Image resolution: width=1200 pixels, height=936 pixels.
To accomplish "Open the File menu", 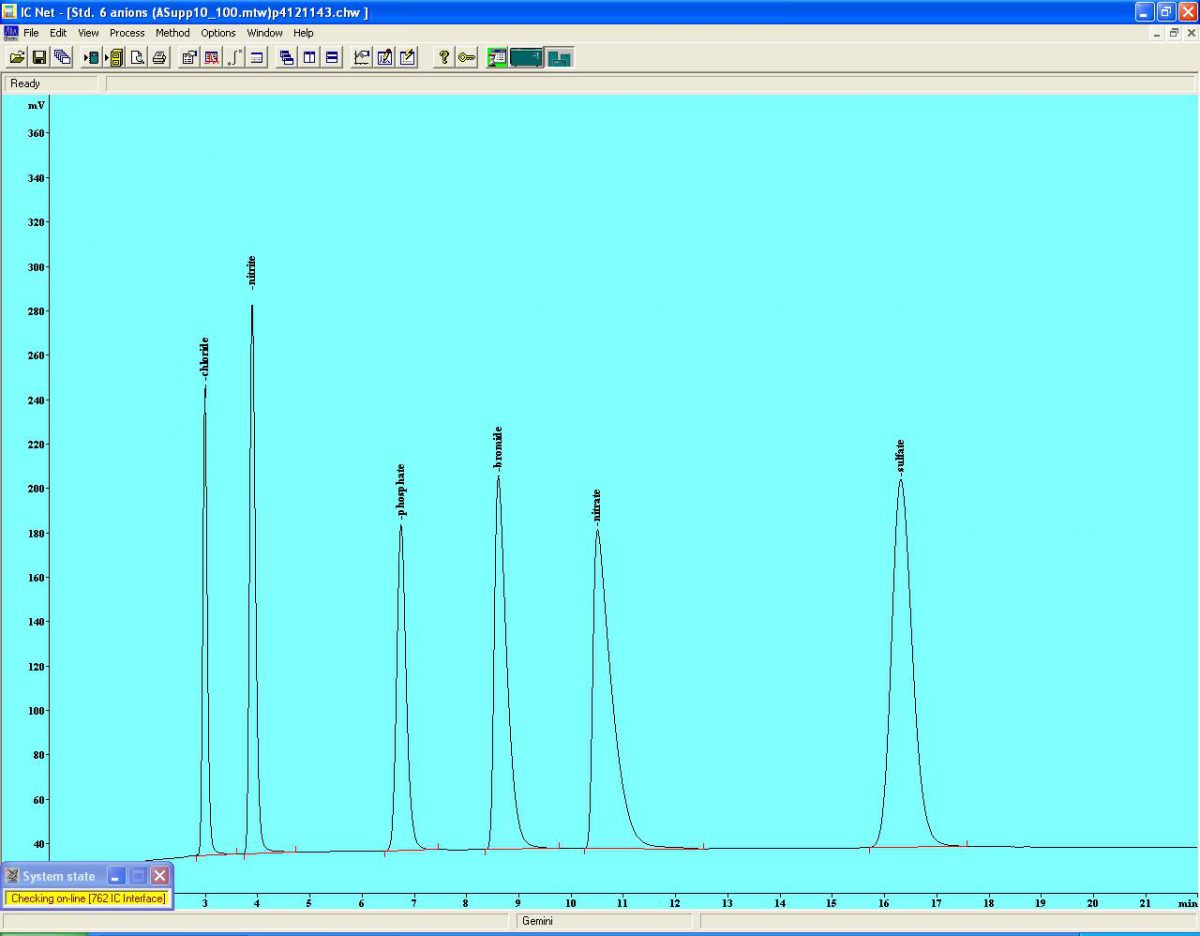I will [32, 33].
